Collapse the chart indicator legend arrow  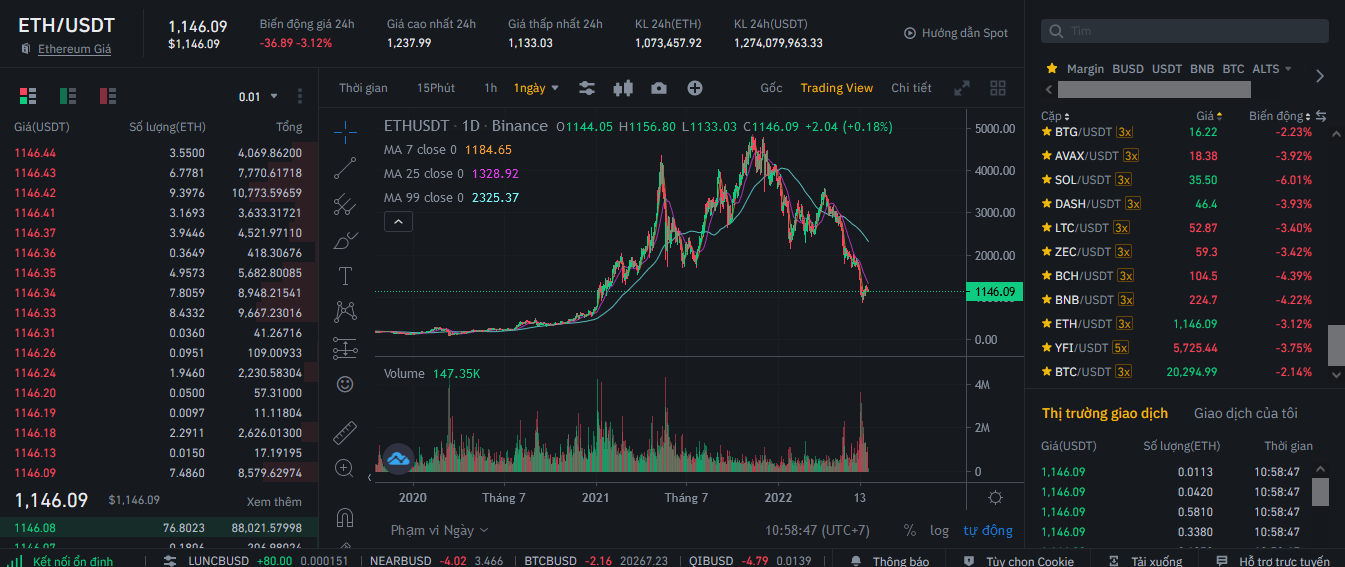(398, 221)
